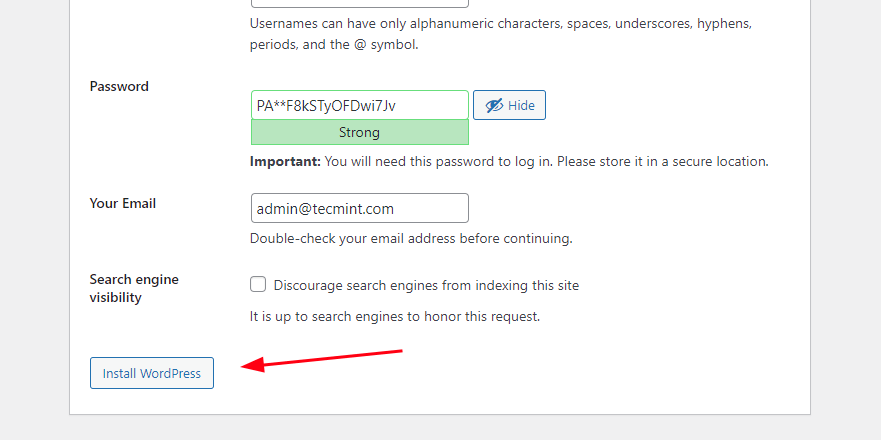Click the Install WordPress button
The height and width of the screenshot is (440, 881).
point(152,373)
